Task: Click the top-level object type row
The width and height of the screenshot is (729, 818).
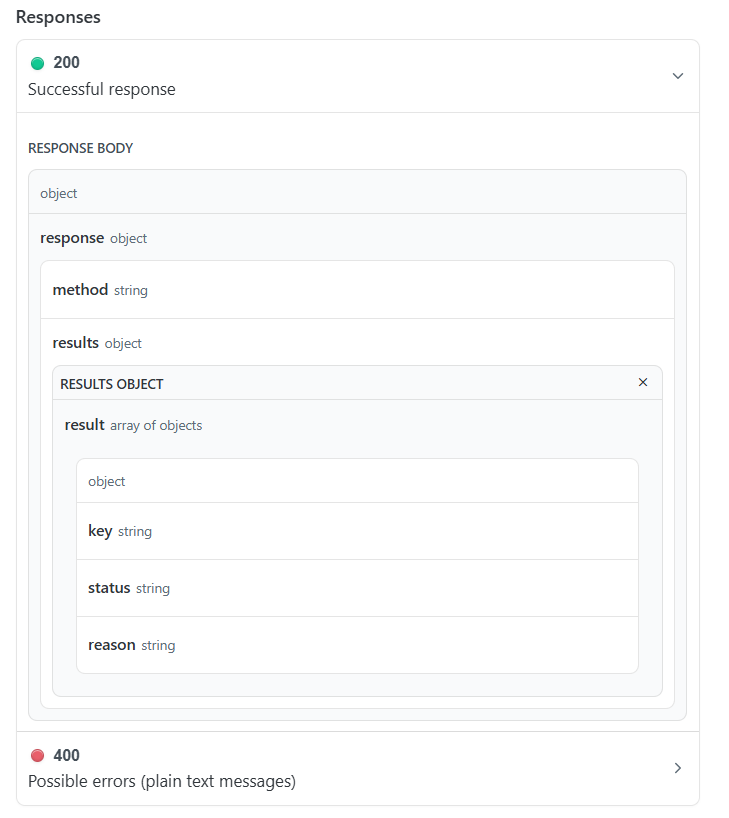Action: [x=357, y=192]
